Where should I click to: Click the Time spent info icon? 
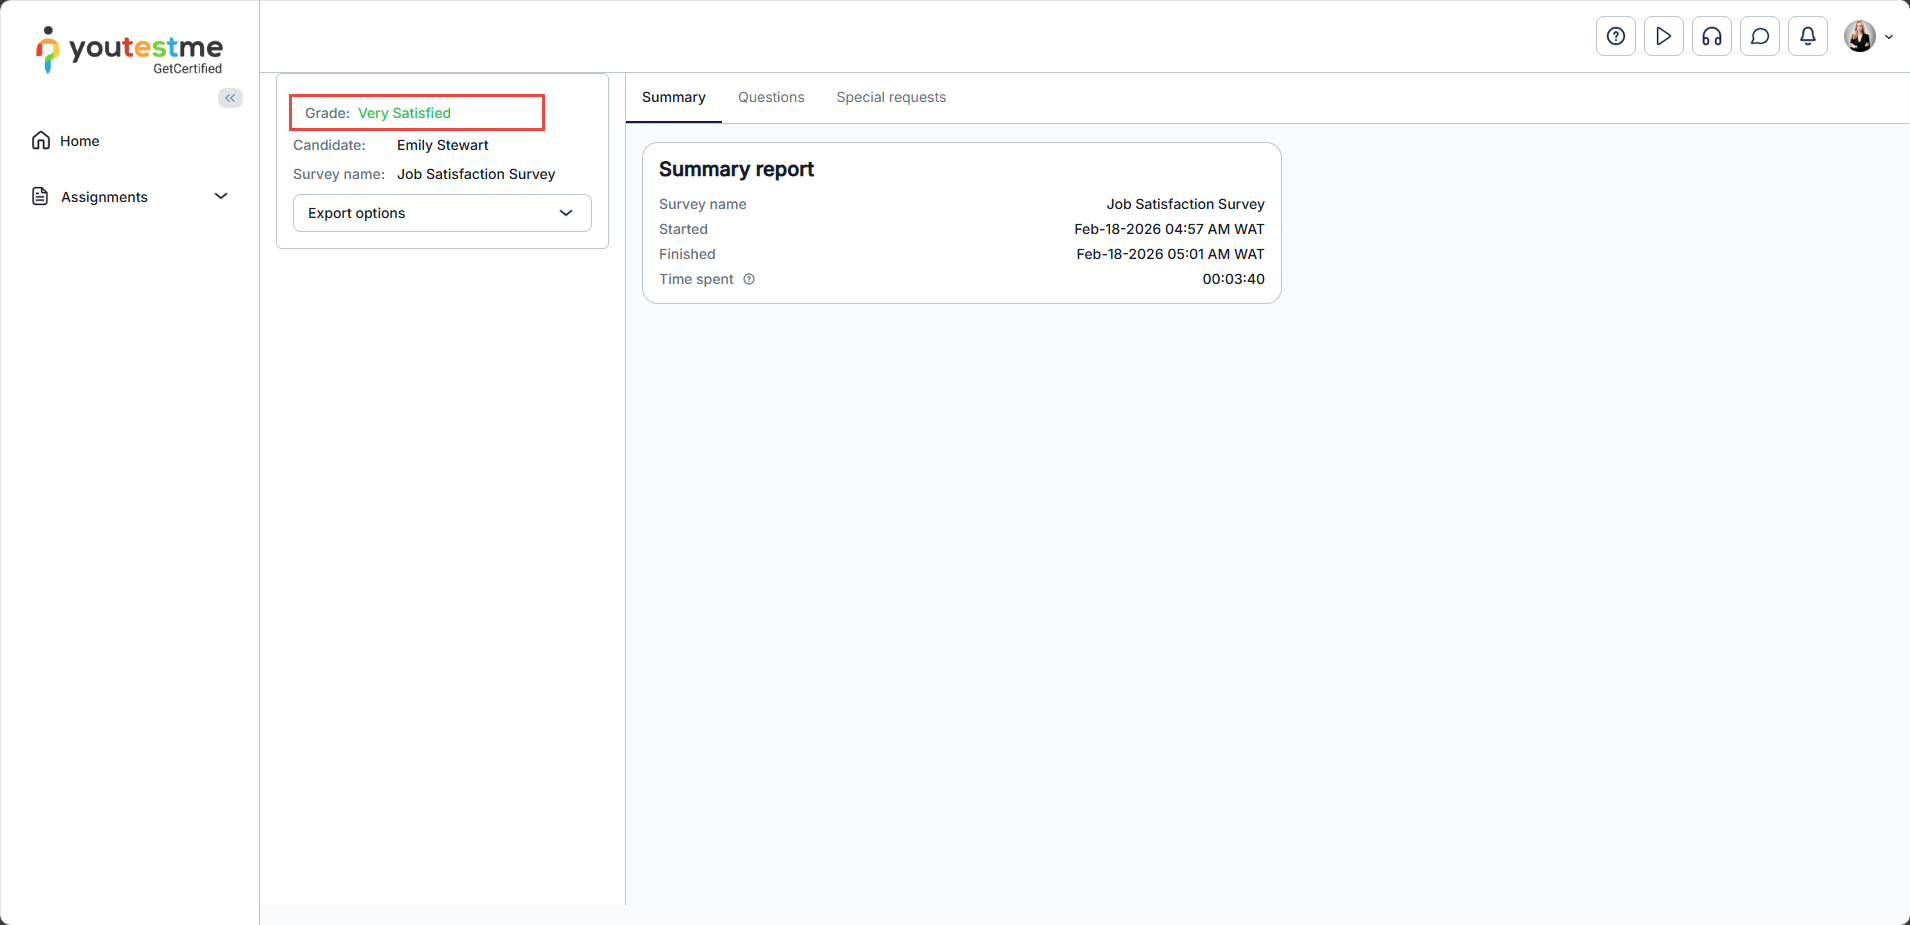pyautogui.click(x=749, y=279)
